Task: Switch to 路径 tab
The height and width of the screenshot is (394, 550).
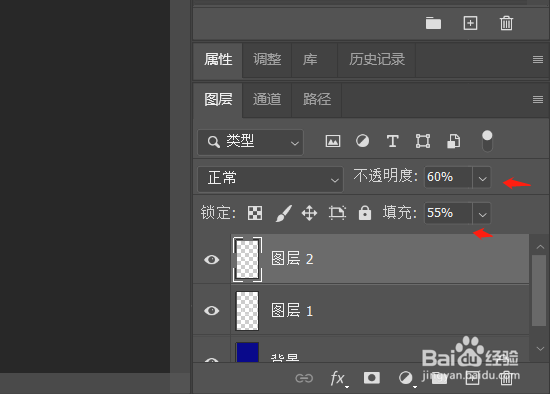Action: (x=317, y=99)
